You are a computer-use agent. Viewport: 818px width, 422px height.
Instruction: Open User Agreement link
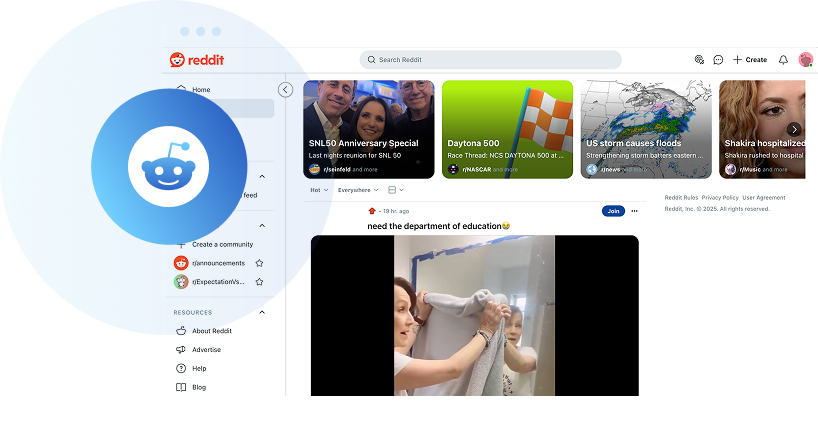tap(764, 198)
